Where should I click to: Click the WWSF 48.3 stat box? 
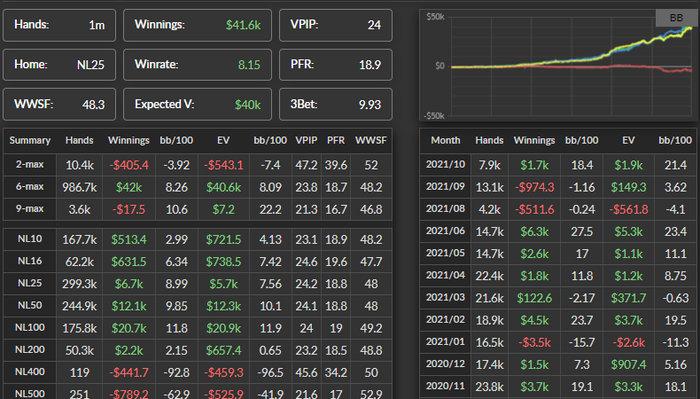tap(59, 104)
